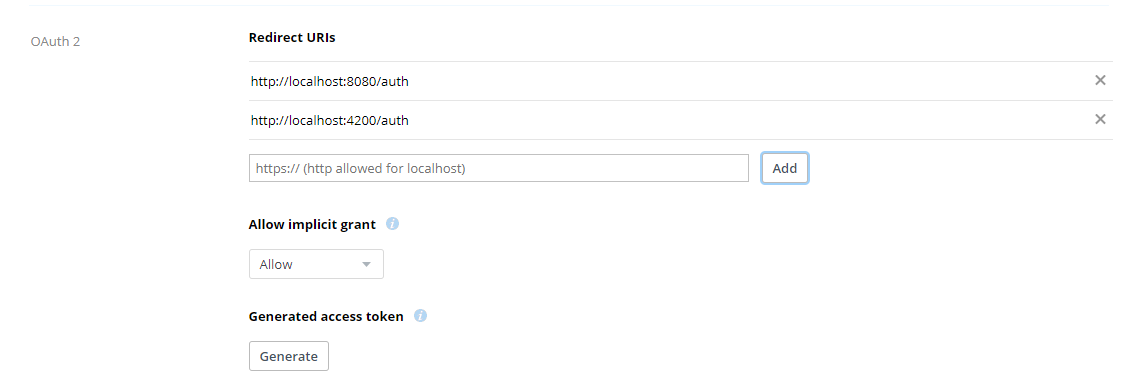
Task: Focus the https:// redirect URI input field
Action: pyautogui.click(x=498, y=168)
